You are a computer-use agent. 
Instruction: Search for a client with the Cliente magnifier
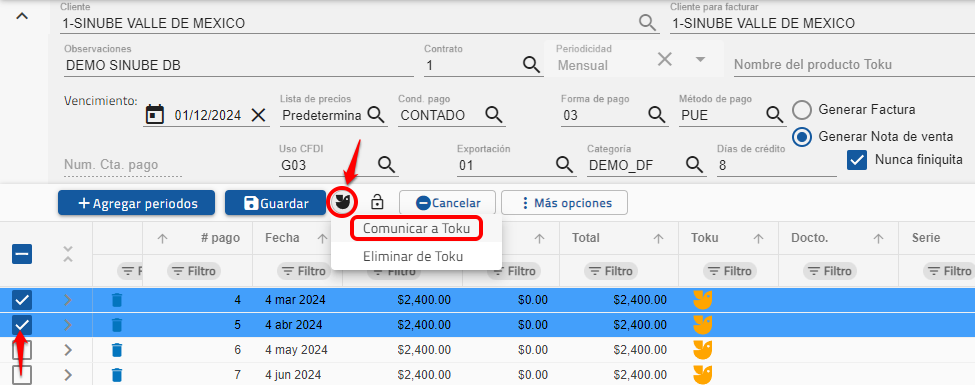coord(647,23)
